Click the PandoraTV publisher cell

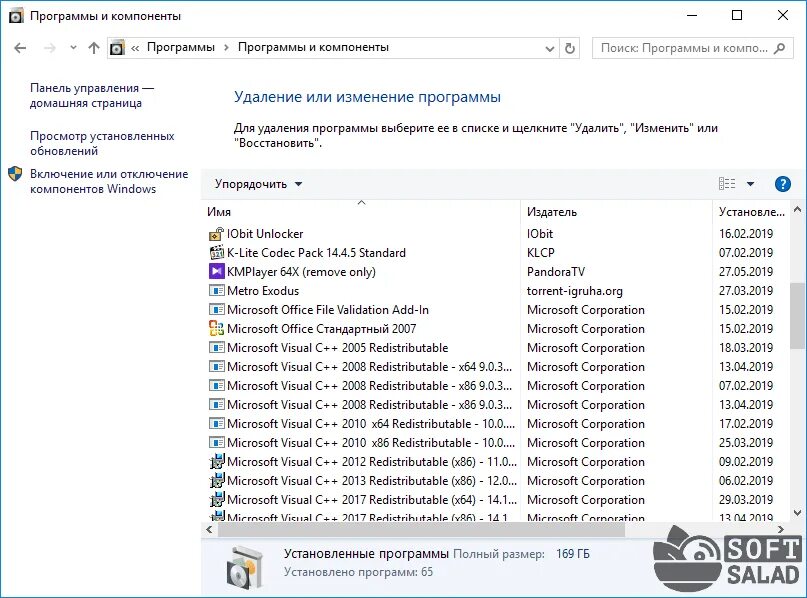[556, 272]
